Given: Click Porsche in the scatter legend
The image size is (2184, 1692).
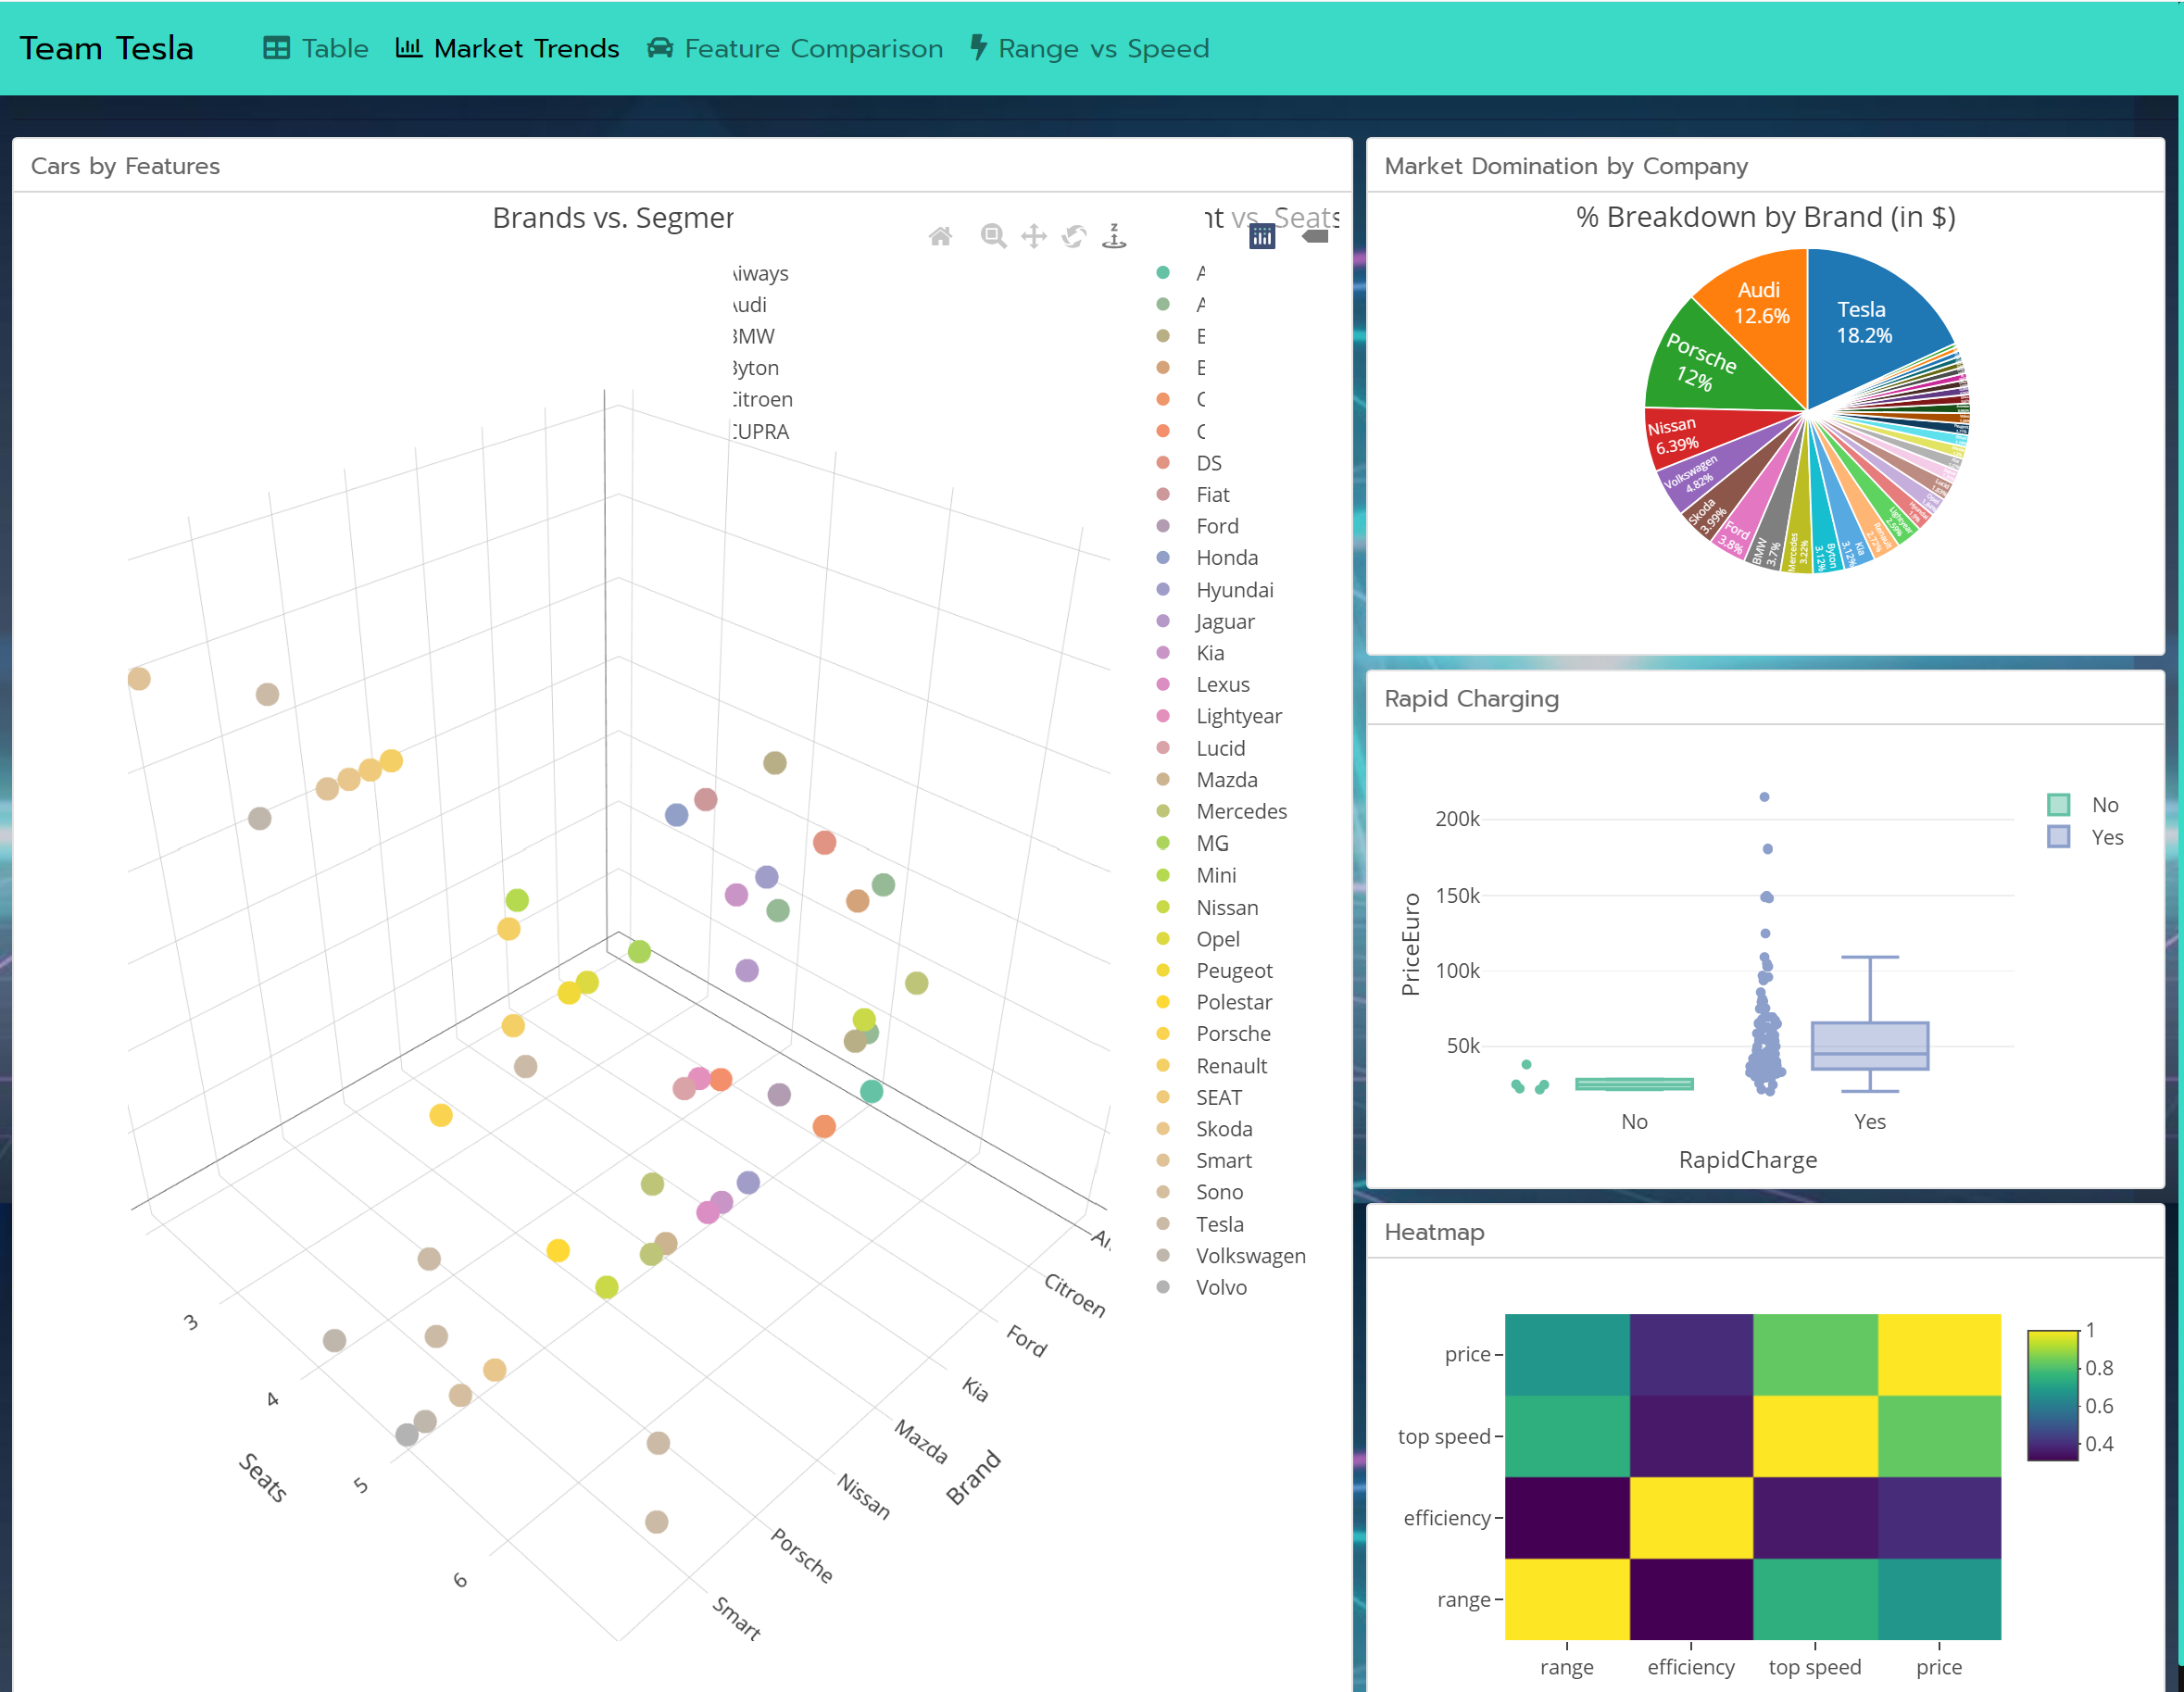Looking at the screenshot, I should 1233,1034.
